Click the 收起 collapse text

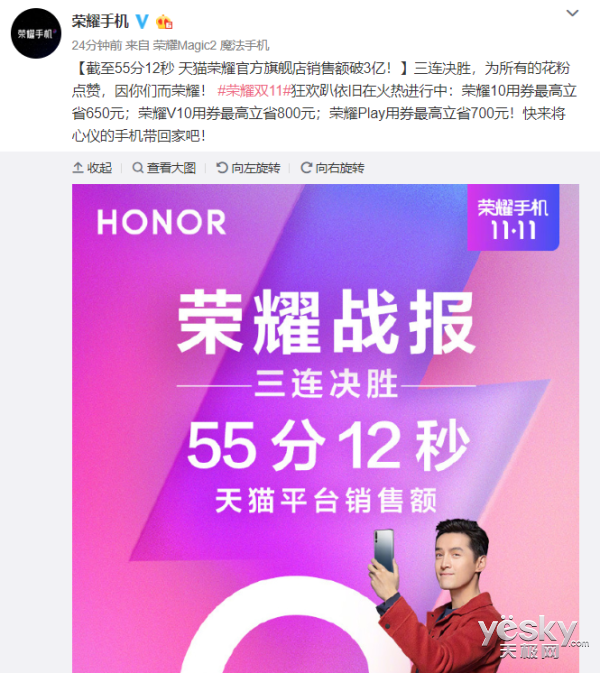coord(100,168)
